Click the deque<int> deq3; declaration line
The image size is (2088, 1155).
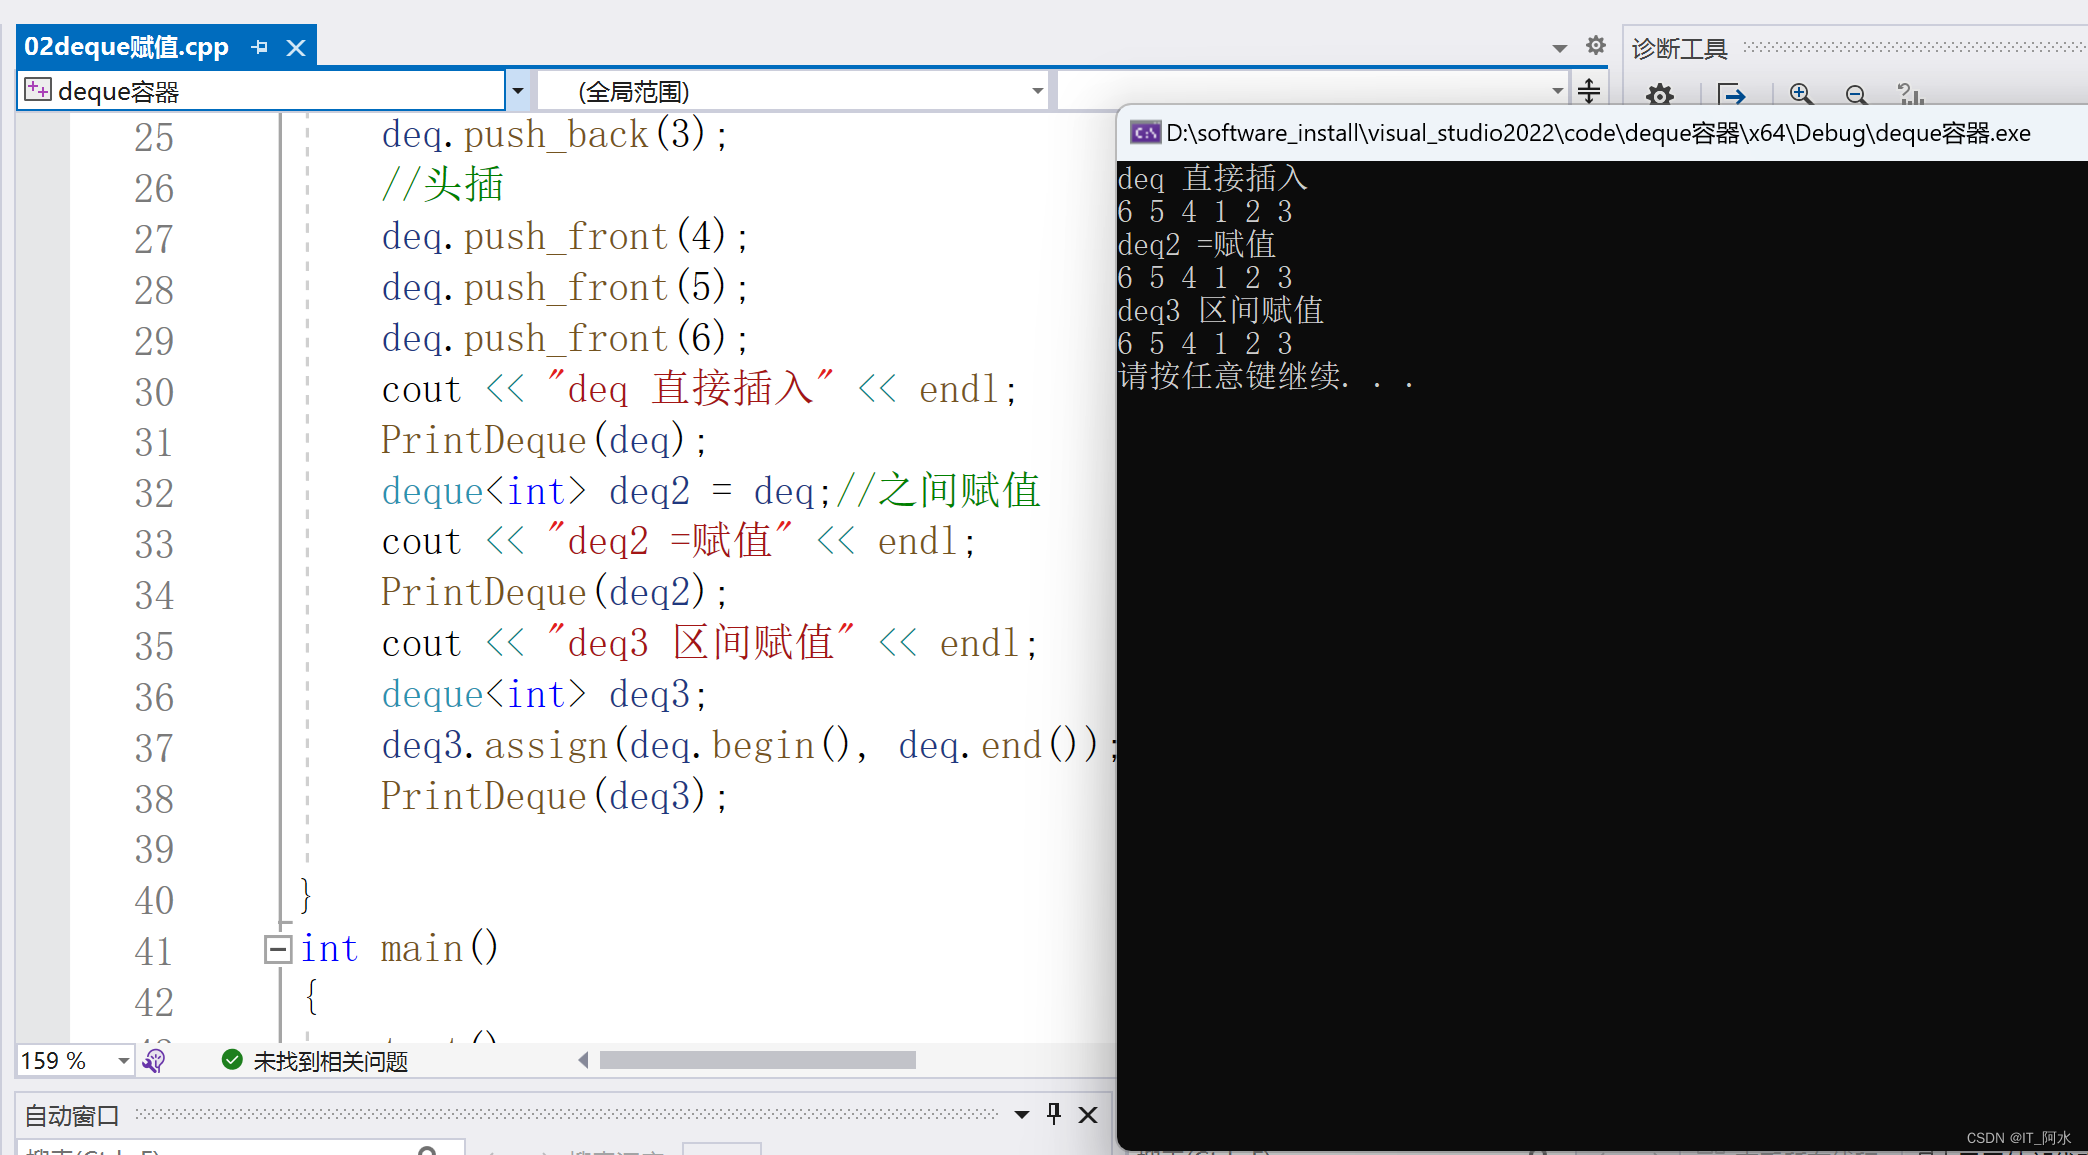coord(544,694)
